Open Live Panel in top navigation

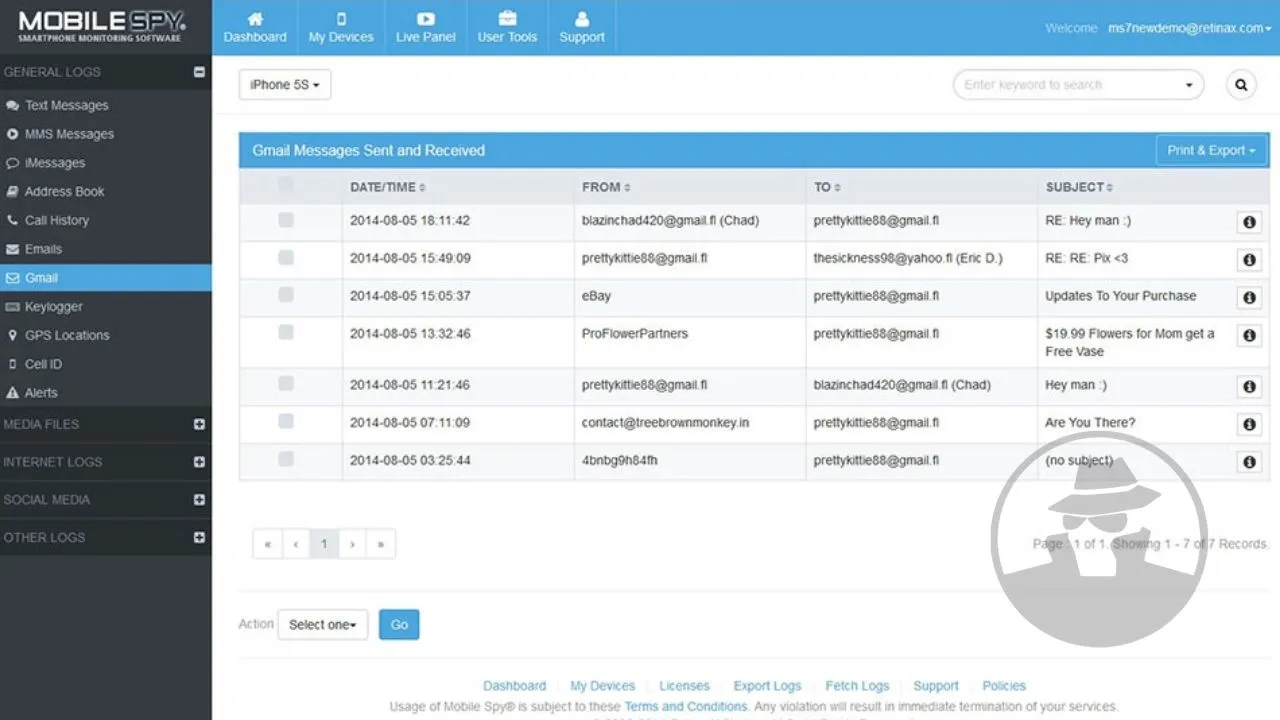click(426, 28)
